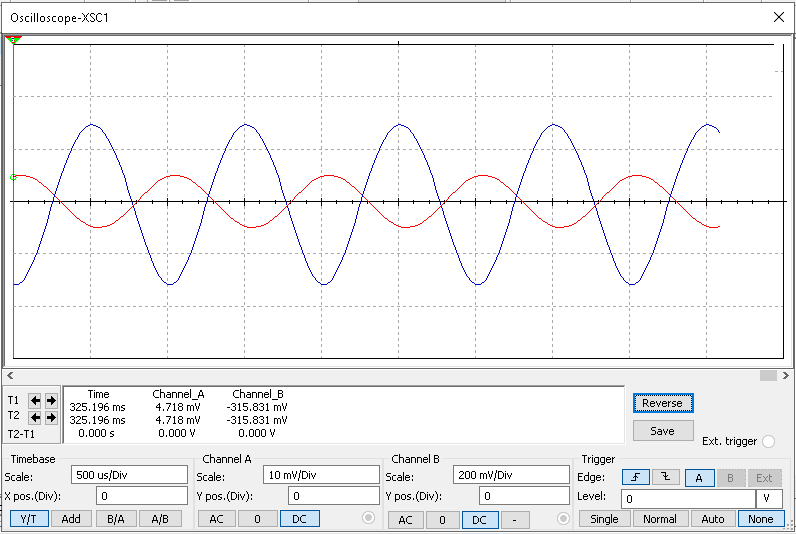Image resolution: width=796 pixels, height=534 pixels.
Task: Choose Normal trigger mode
Action: click(659, 519)
